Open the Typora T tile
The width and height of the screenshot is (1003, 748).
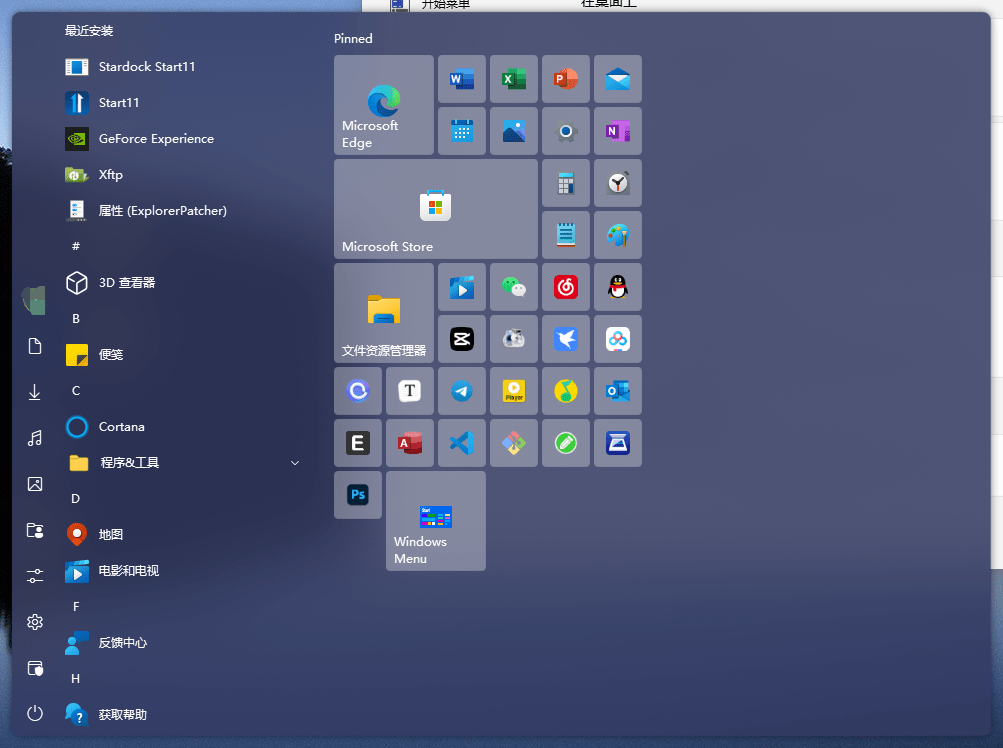coord(410,391)
